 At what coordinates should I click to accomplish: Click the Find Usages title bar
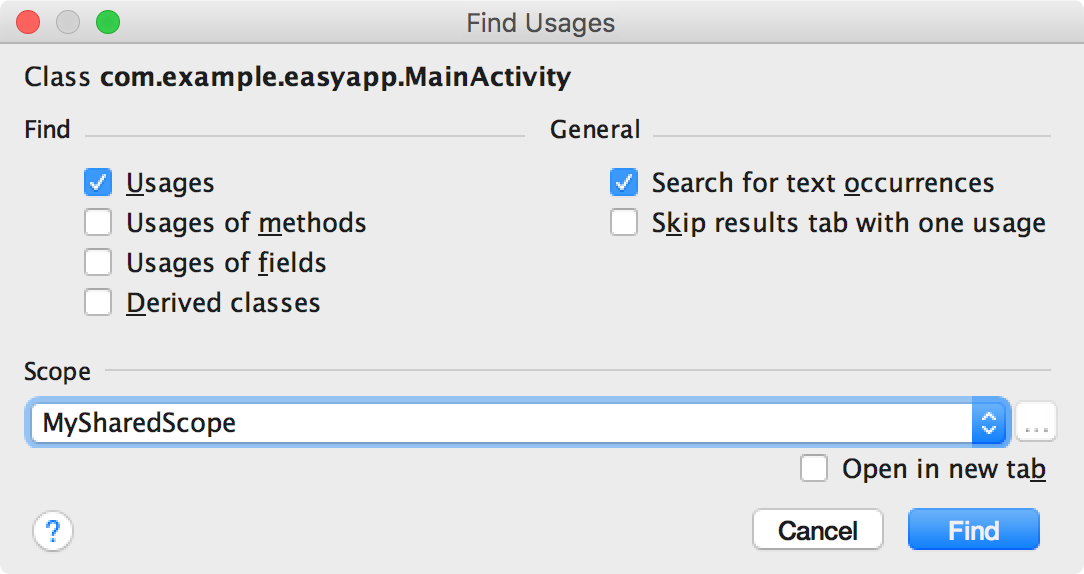541,22
